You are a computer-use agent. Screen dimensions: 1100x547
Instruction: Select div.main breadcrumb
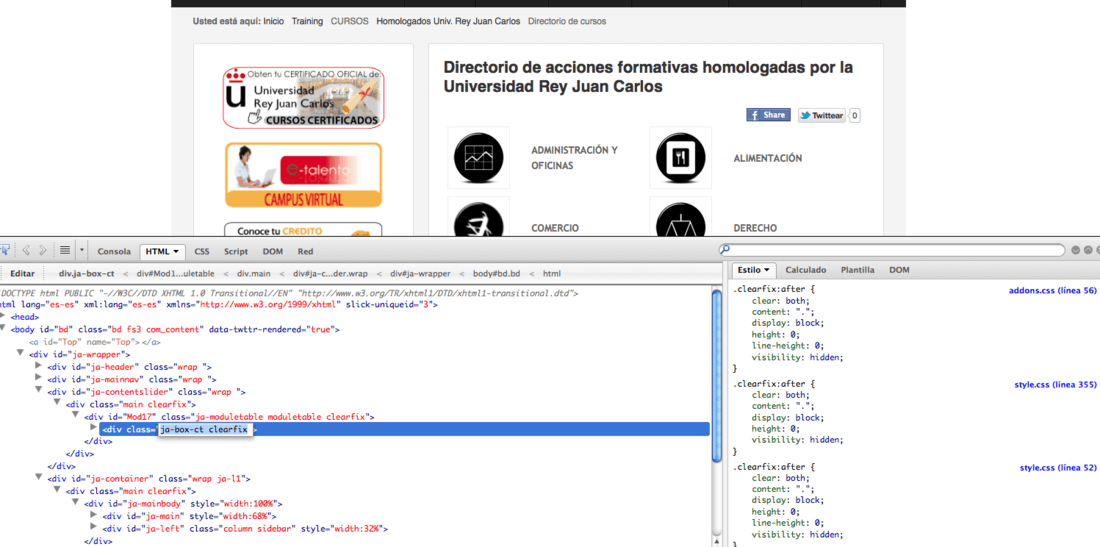253,274
